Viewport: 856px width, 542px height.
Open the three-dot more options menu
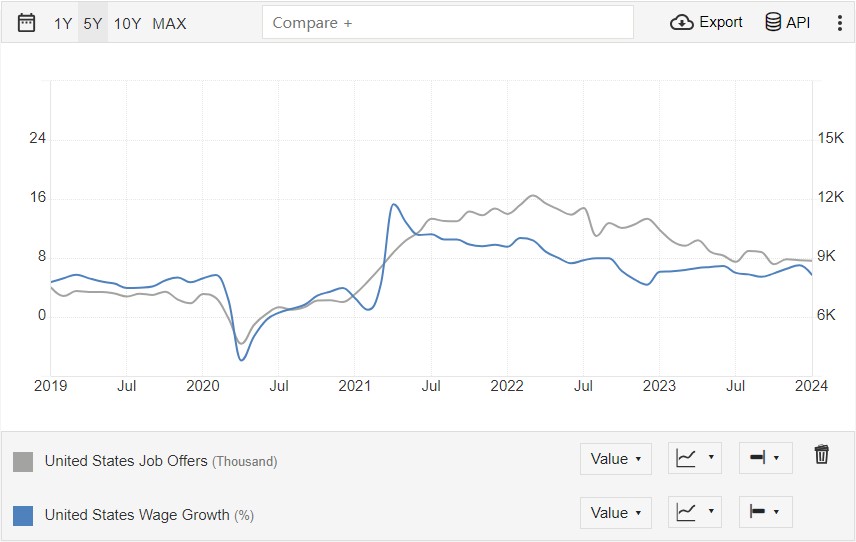(840, 23)
